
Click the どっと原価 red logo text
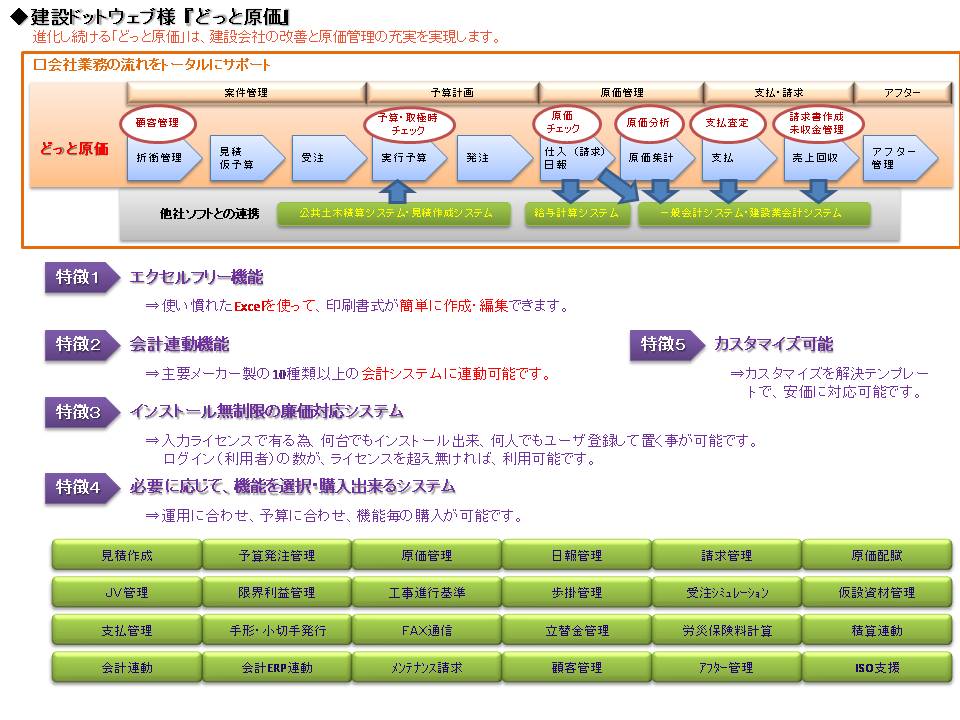click(x=75, y=149)
